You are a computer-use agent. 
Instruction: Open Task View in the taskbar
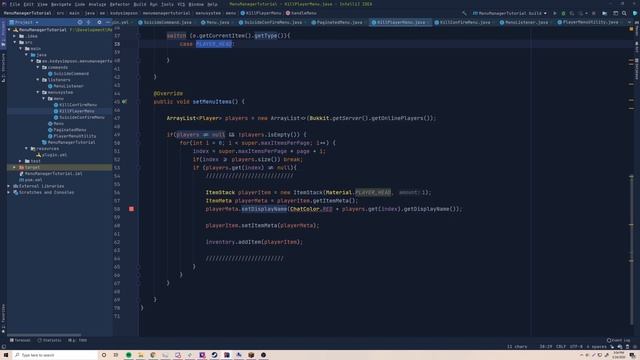[x=116, y=355]
